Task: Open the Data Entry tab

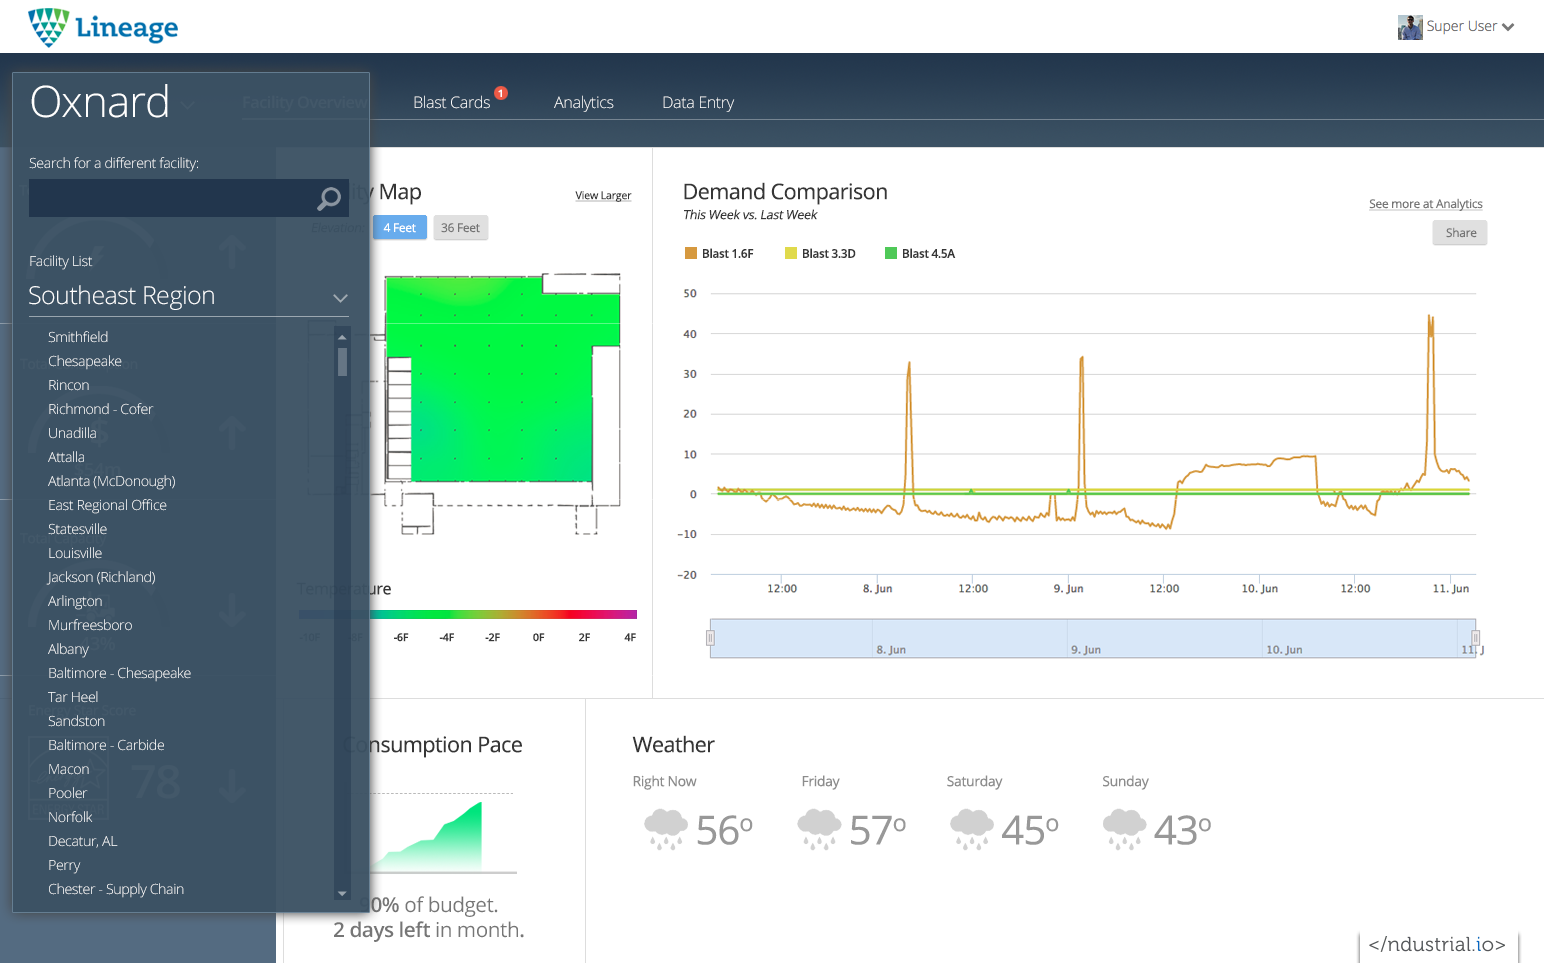Action: (697, 103)
